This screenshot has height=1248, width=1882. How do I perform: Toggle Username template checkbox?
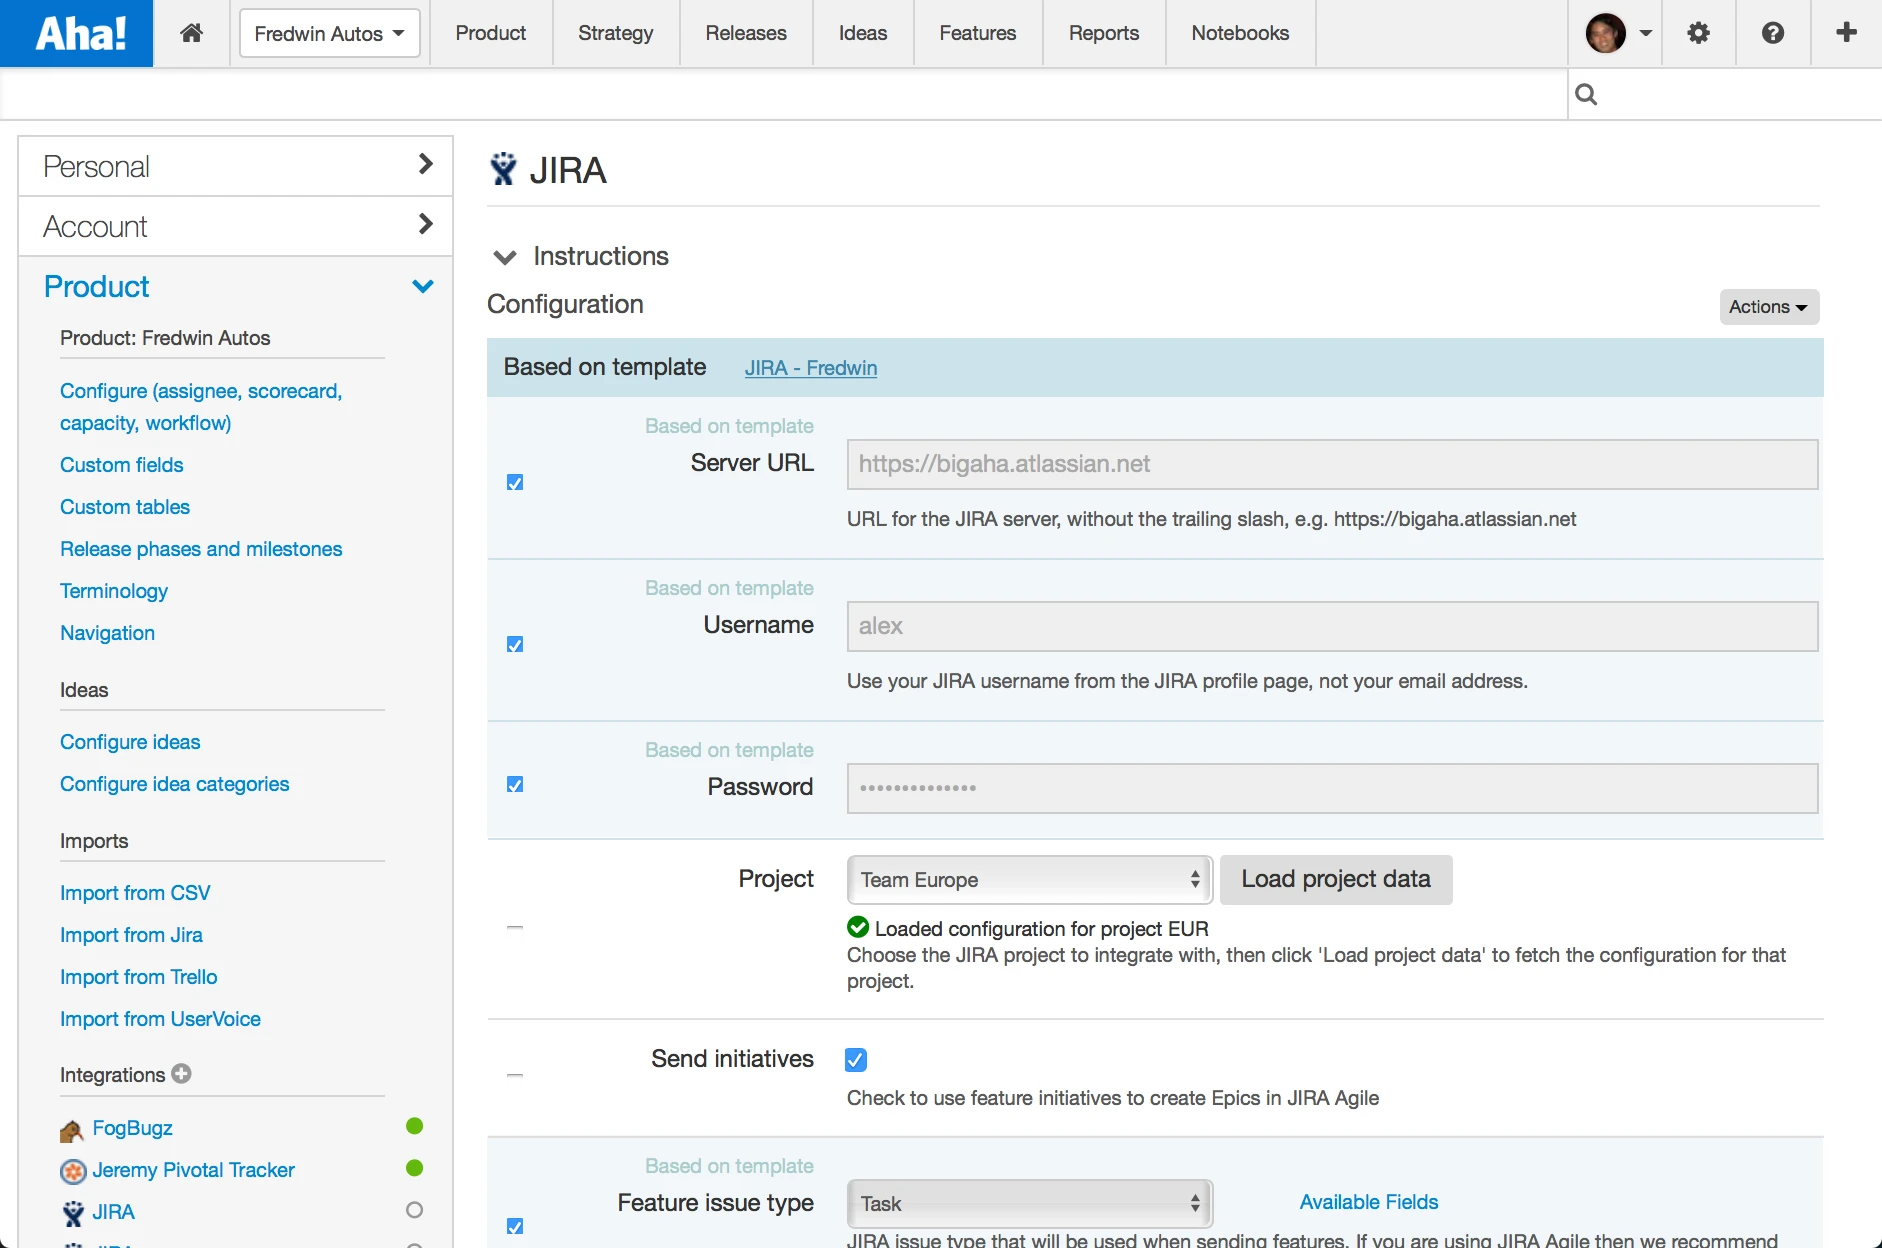coord(515,644)
